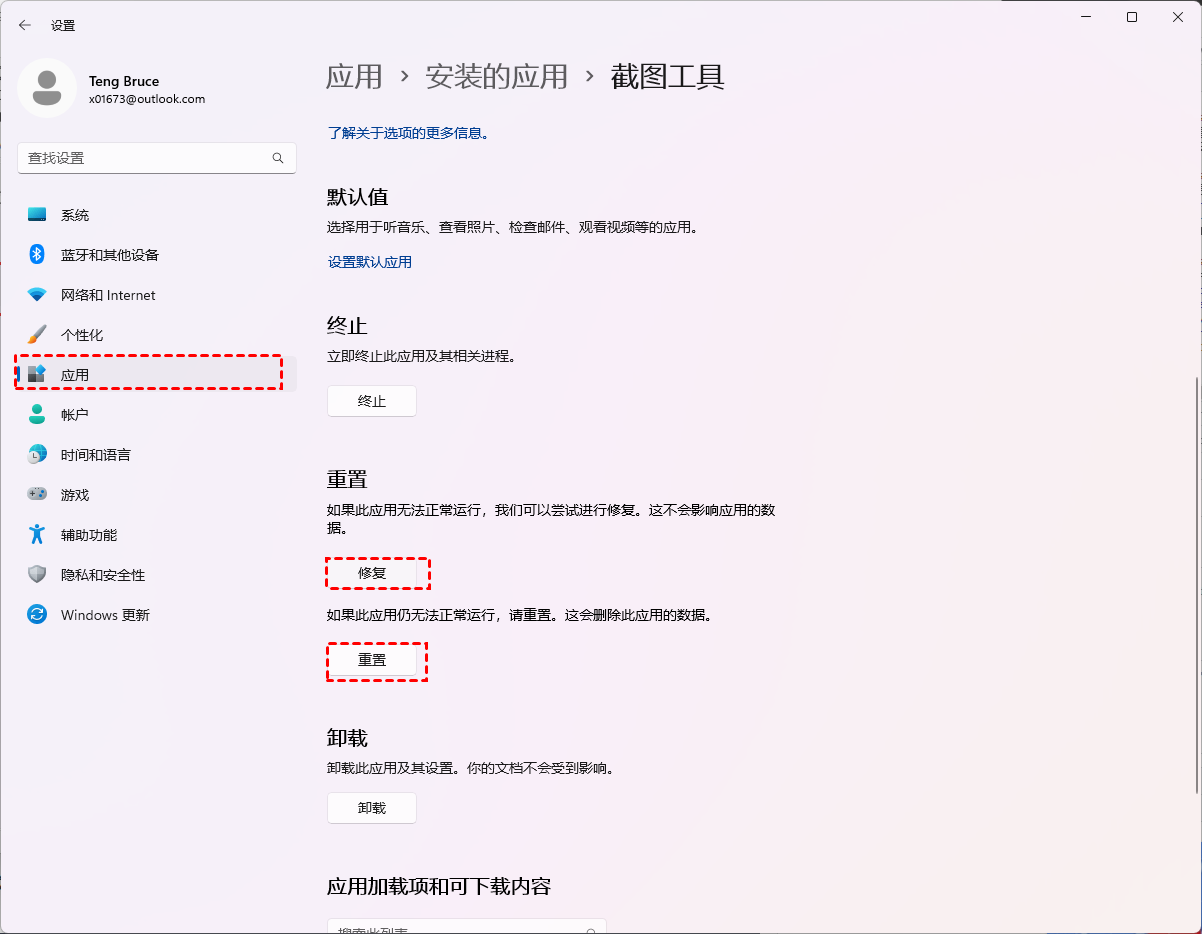Open 个性化 settings category
This screenshot has height=934, width=1202.
point(157,335)
